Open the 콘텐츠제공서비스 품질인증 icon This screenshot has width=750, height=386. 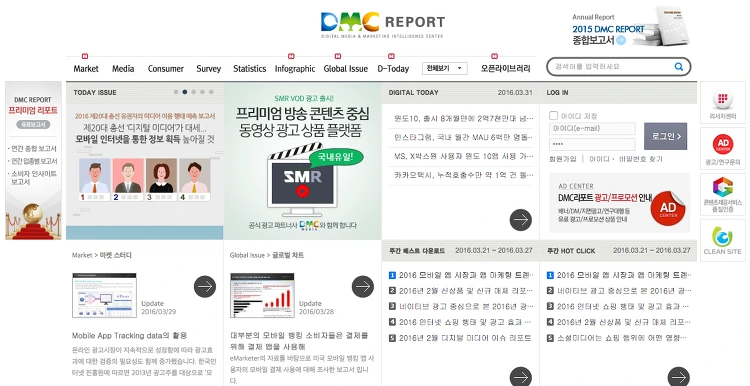pyautogui.click(x=723, y=194)
